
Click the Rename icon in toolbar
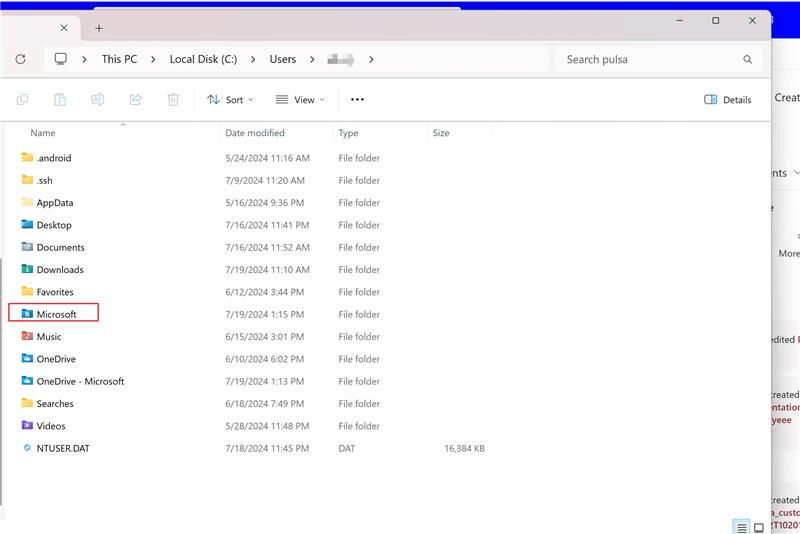(97, 99)
